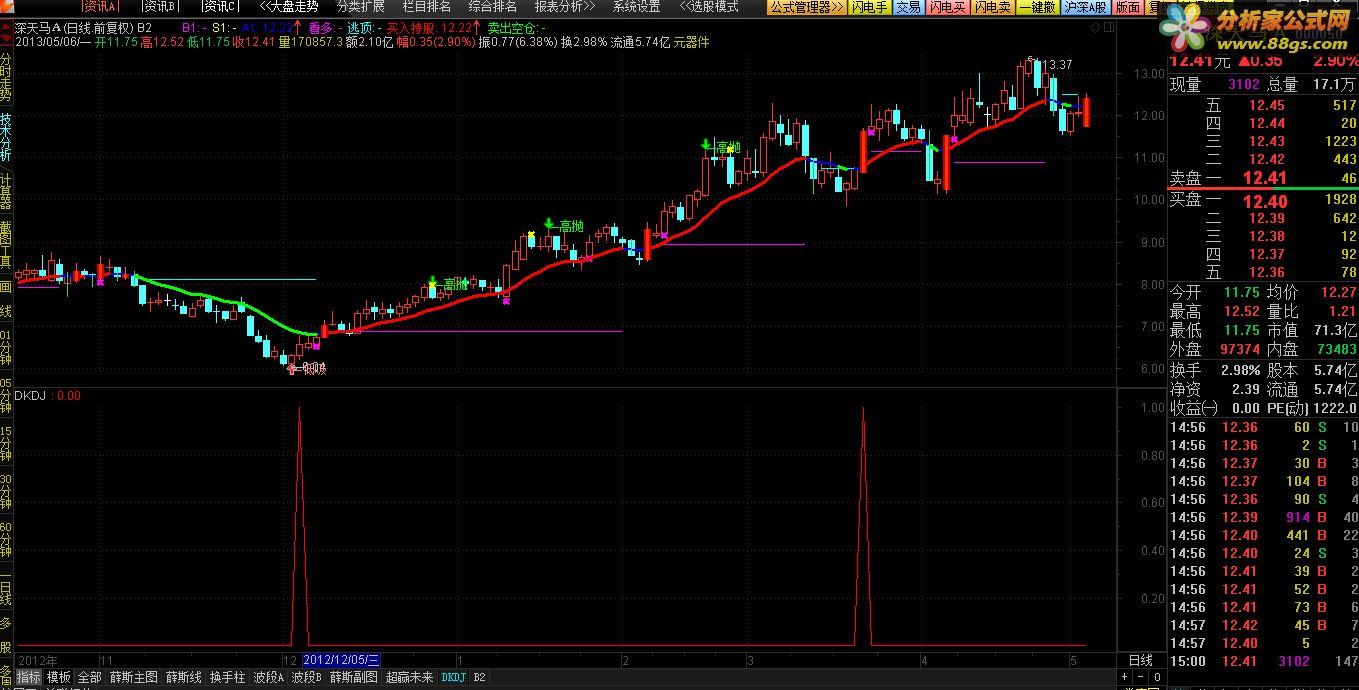Image resolution: width=1359 pixels, height=690 pixels.
Task: Switch to 分时走势 intraday view in sidebar
Action: click(x=6, y=78)
